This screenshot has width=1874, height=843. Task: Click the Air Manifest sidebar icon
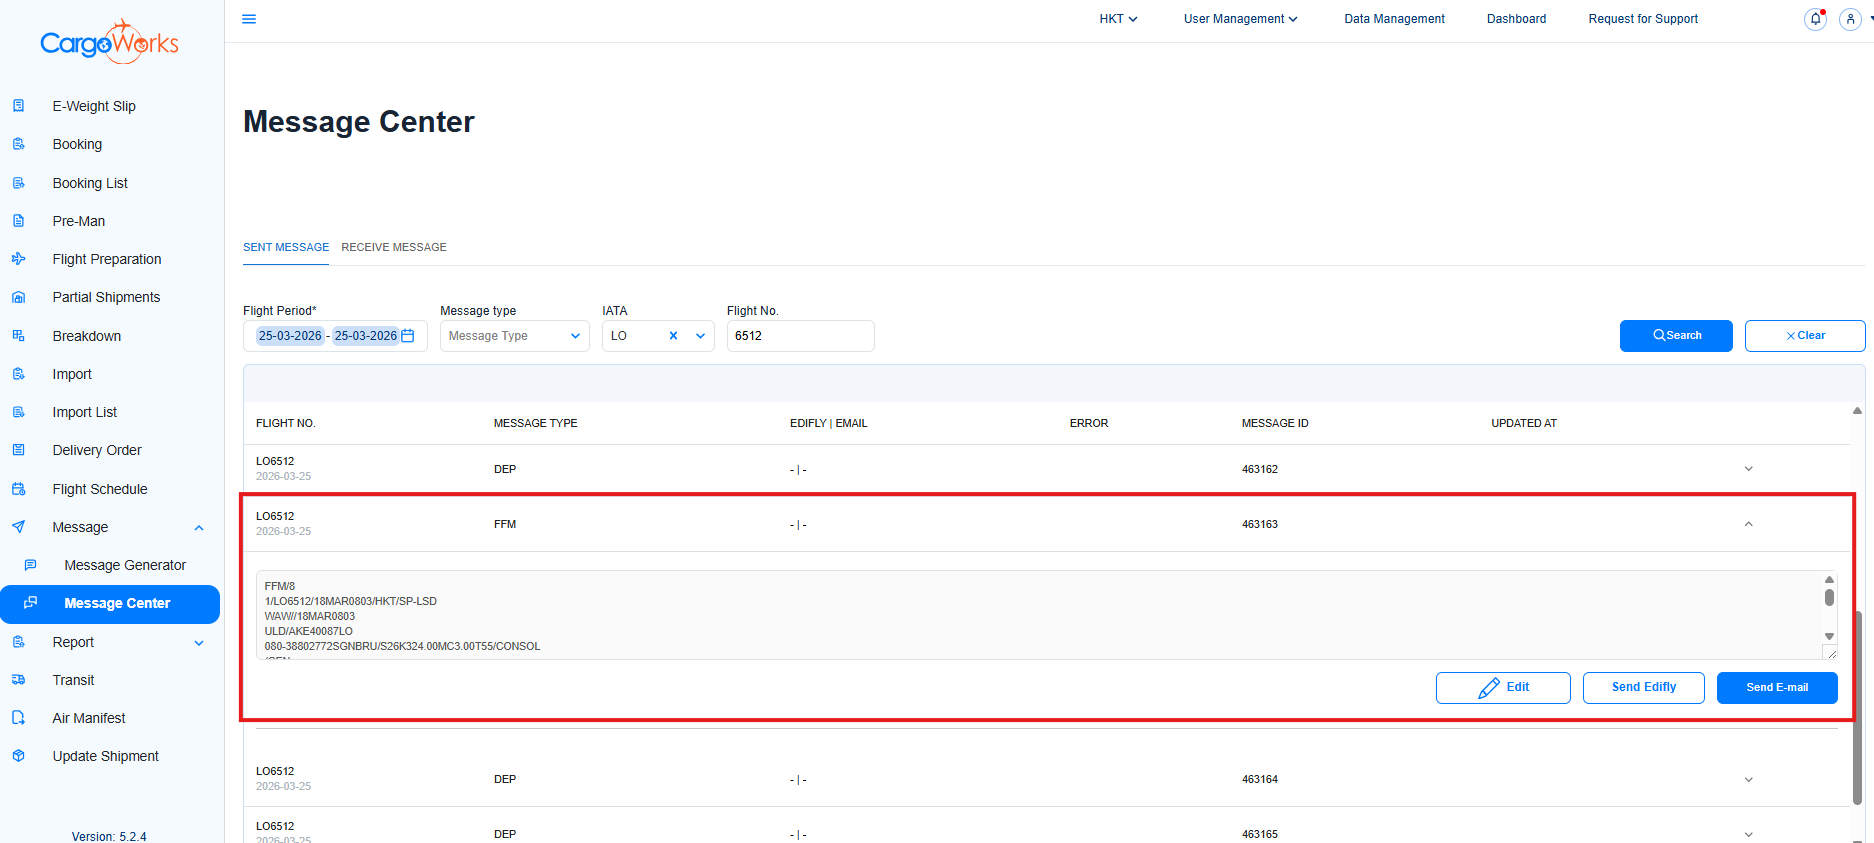18,718
